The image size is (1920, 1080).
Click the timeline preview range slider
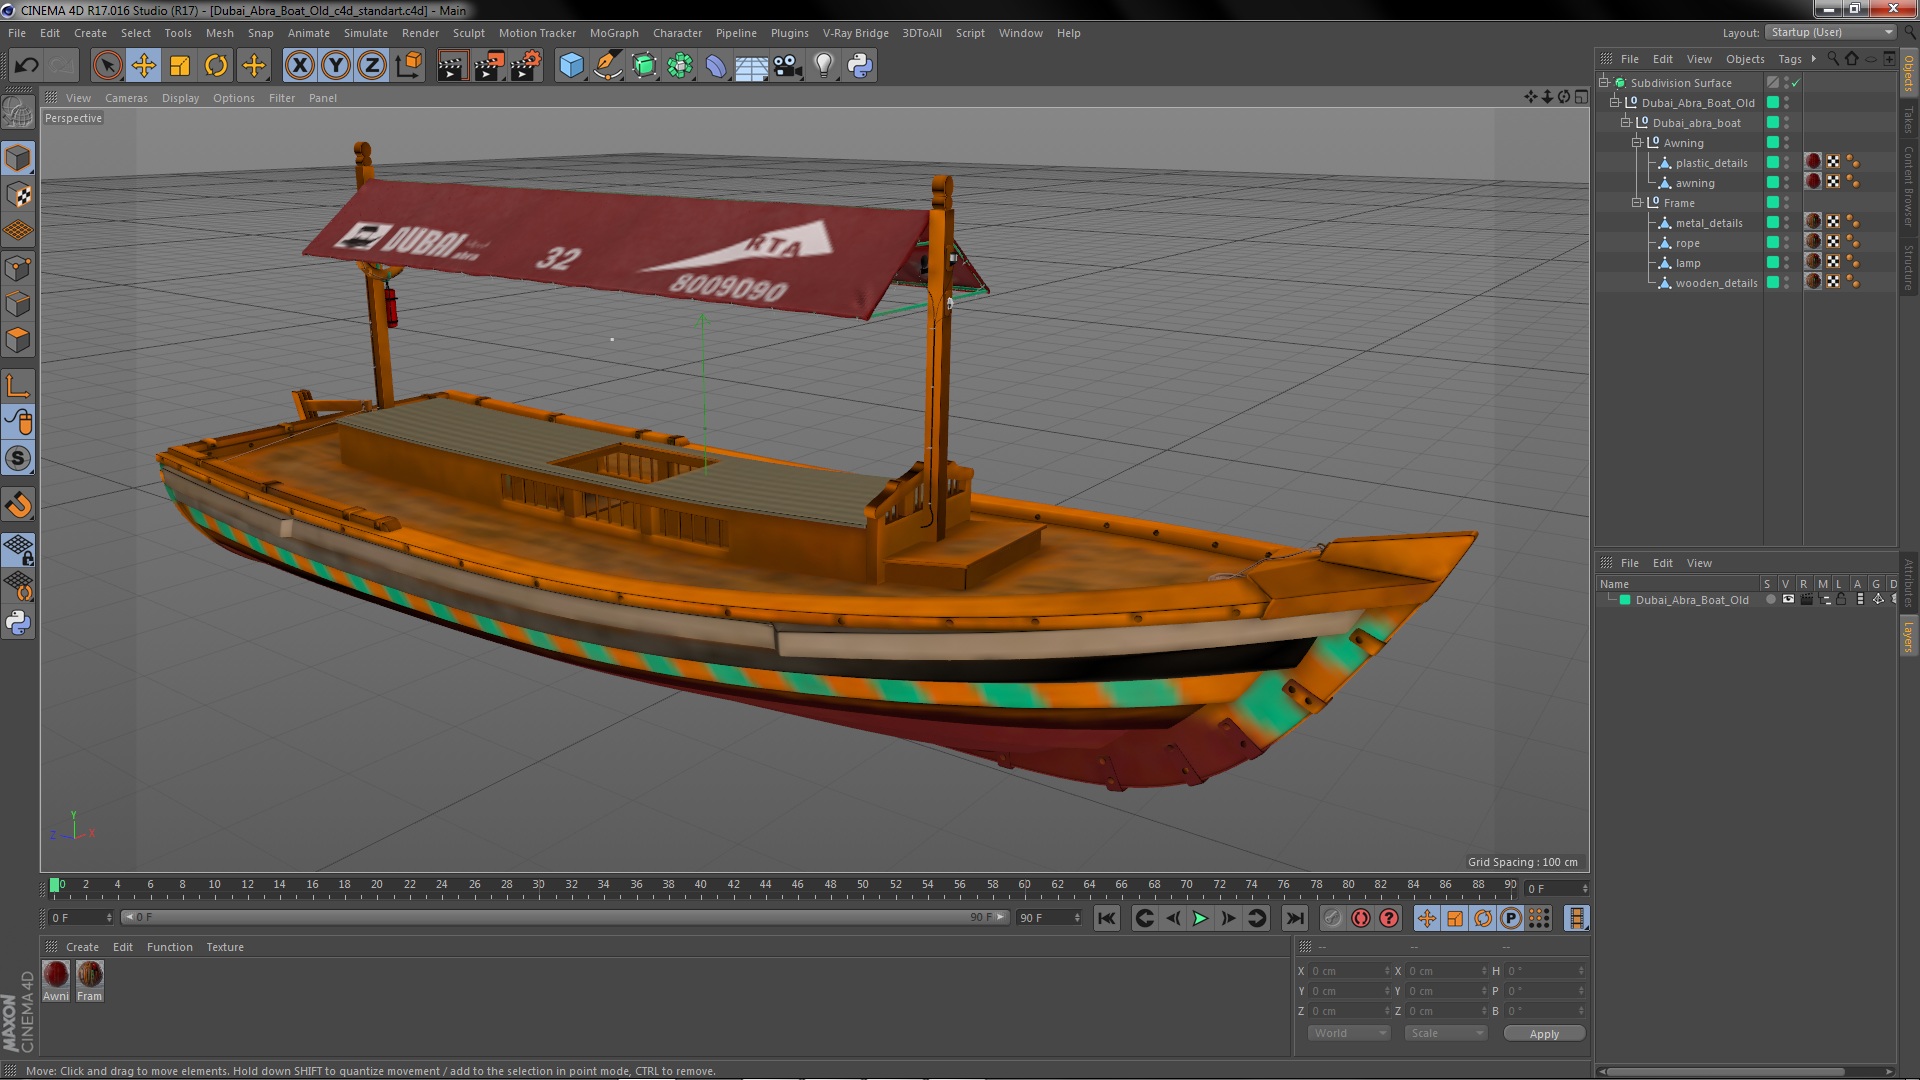coord(565,917)
